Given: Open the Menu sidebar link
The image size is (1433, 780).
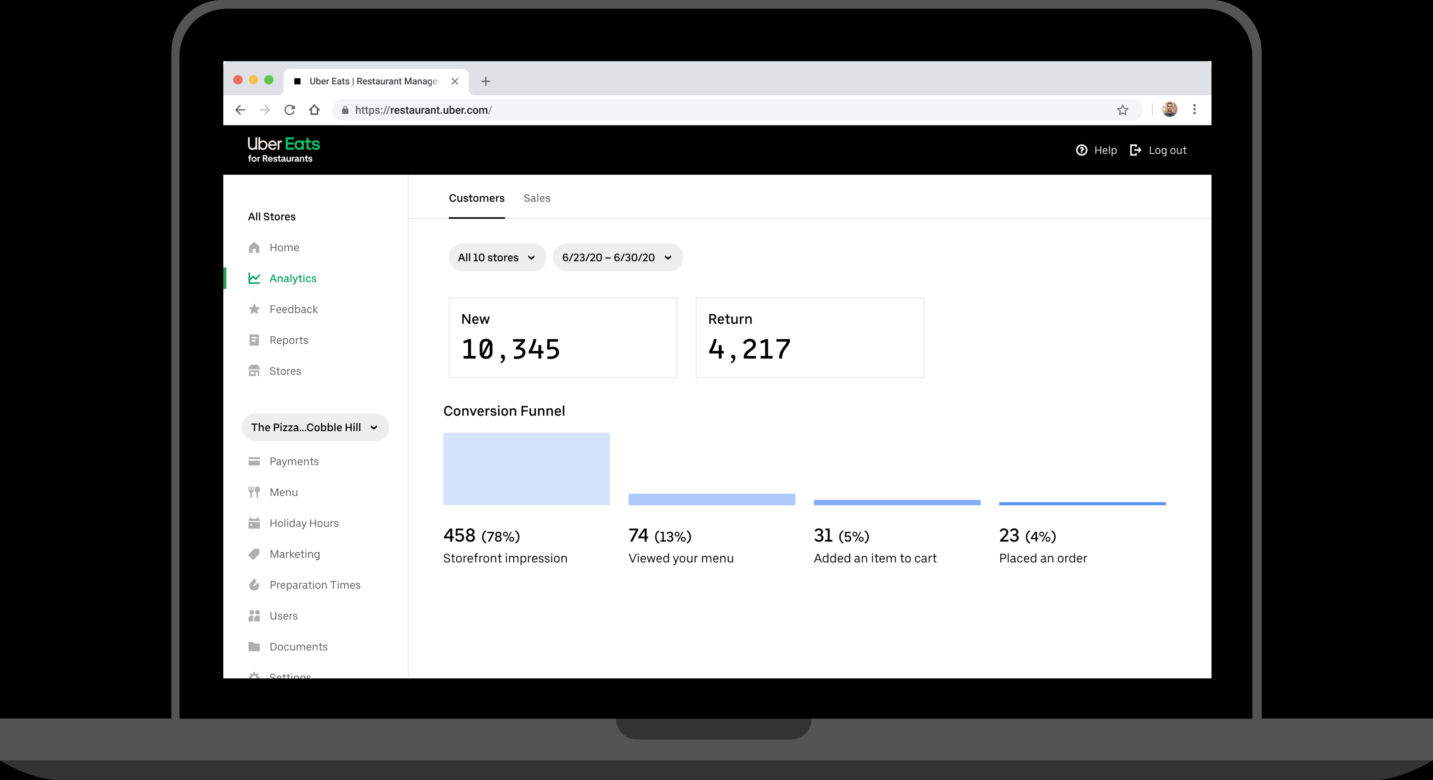Looking at the screenshot, I should (284, 492).
